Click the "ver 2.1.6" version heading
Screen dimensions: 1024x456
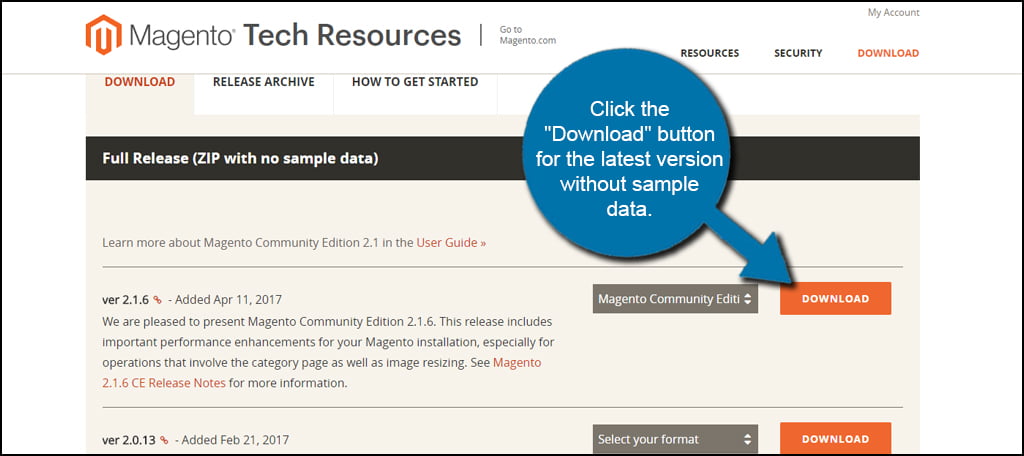click(x=125, y=299)
